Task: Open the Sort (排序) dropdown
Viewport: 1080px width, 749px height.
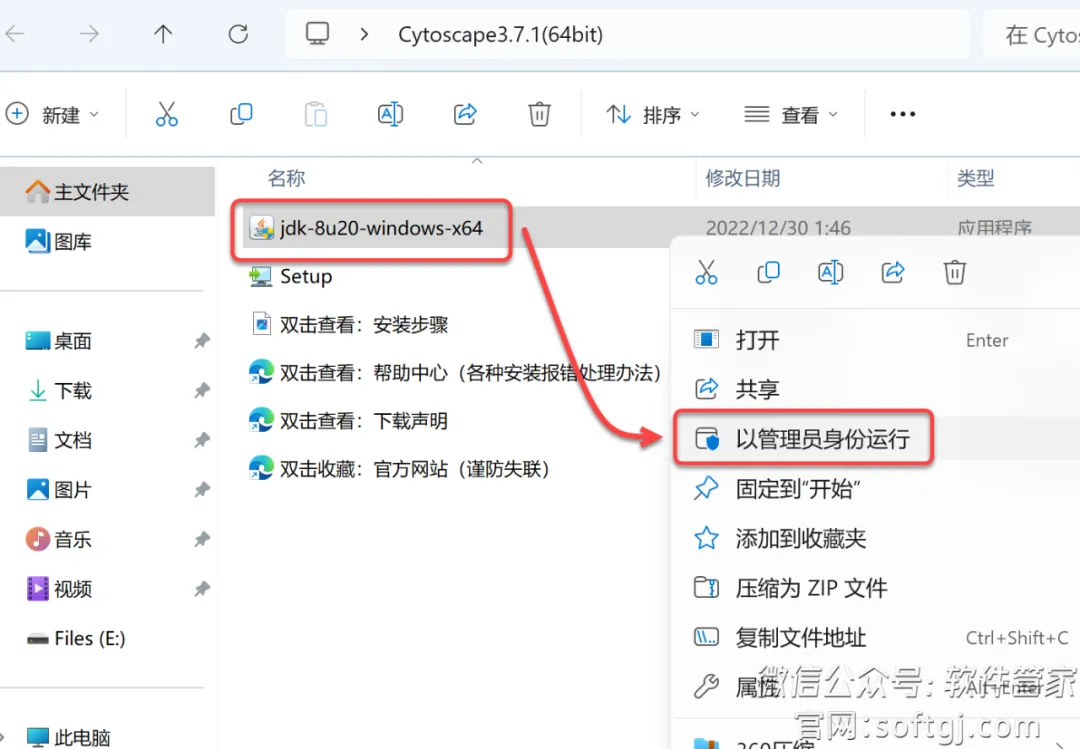Action: click(x=653, y=114)
